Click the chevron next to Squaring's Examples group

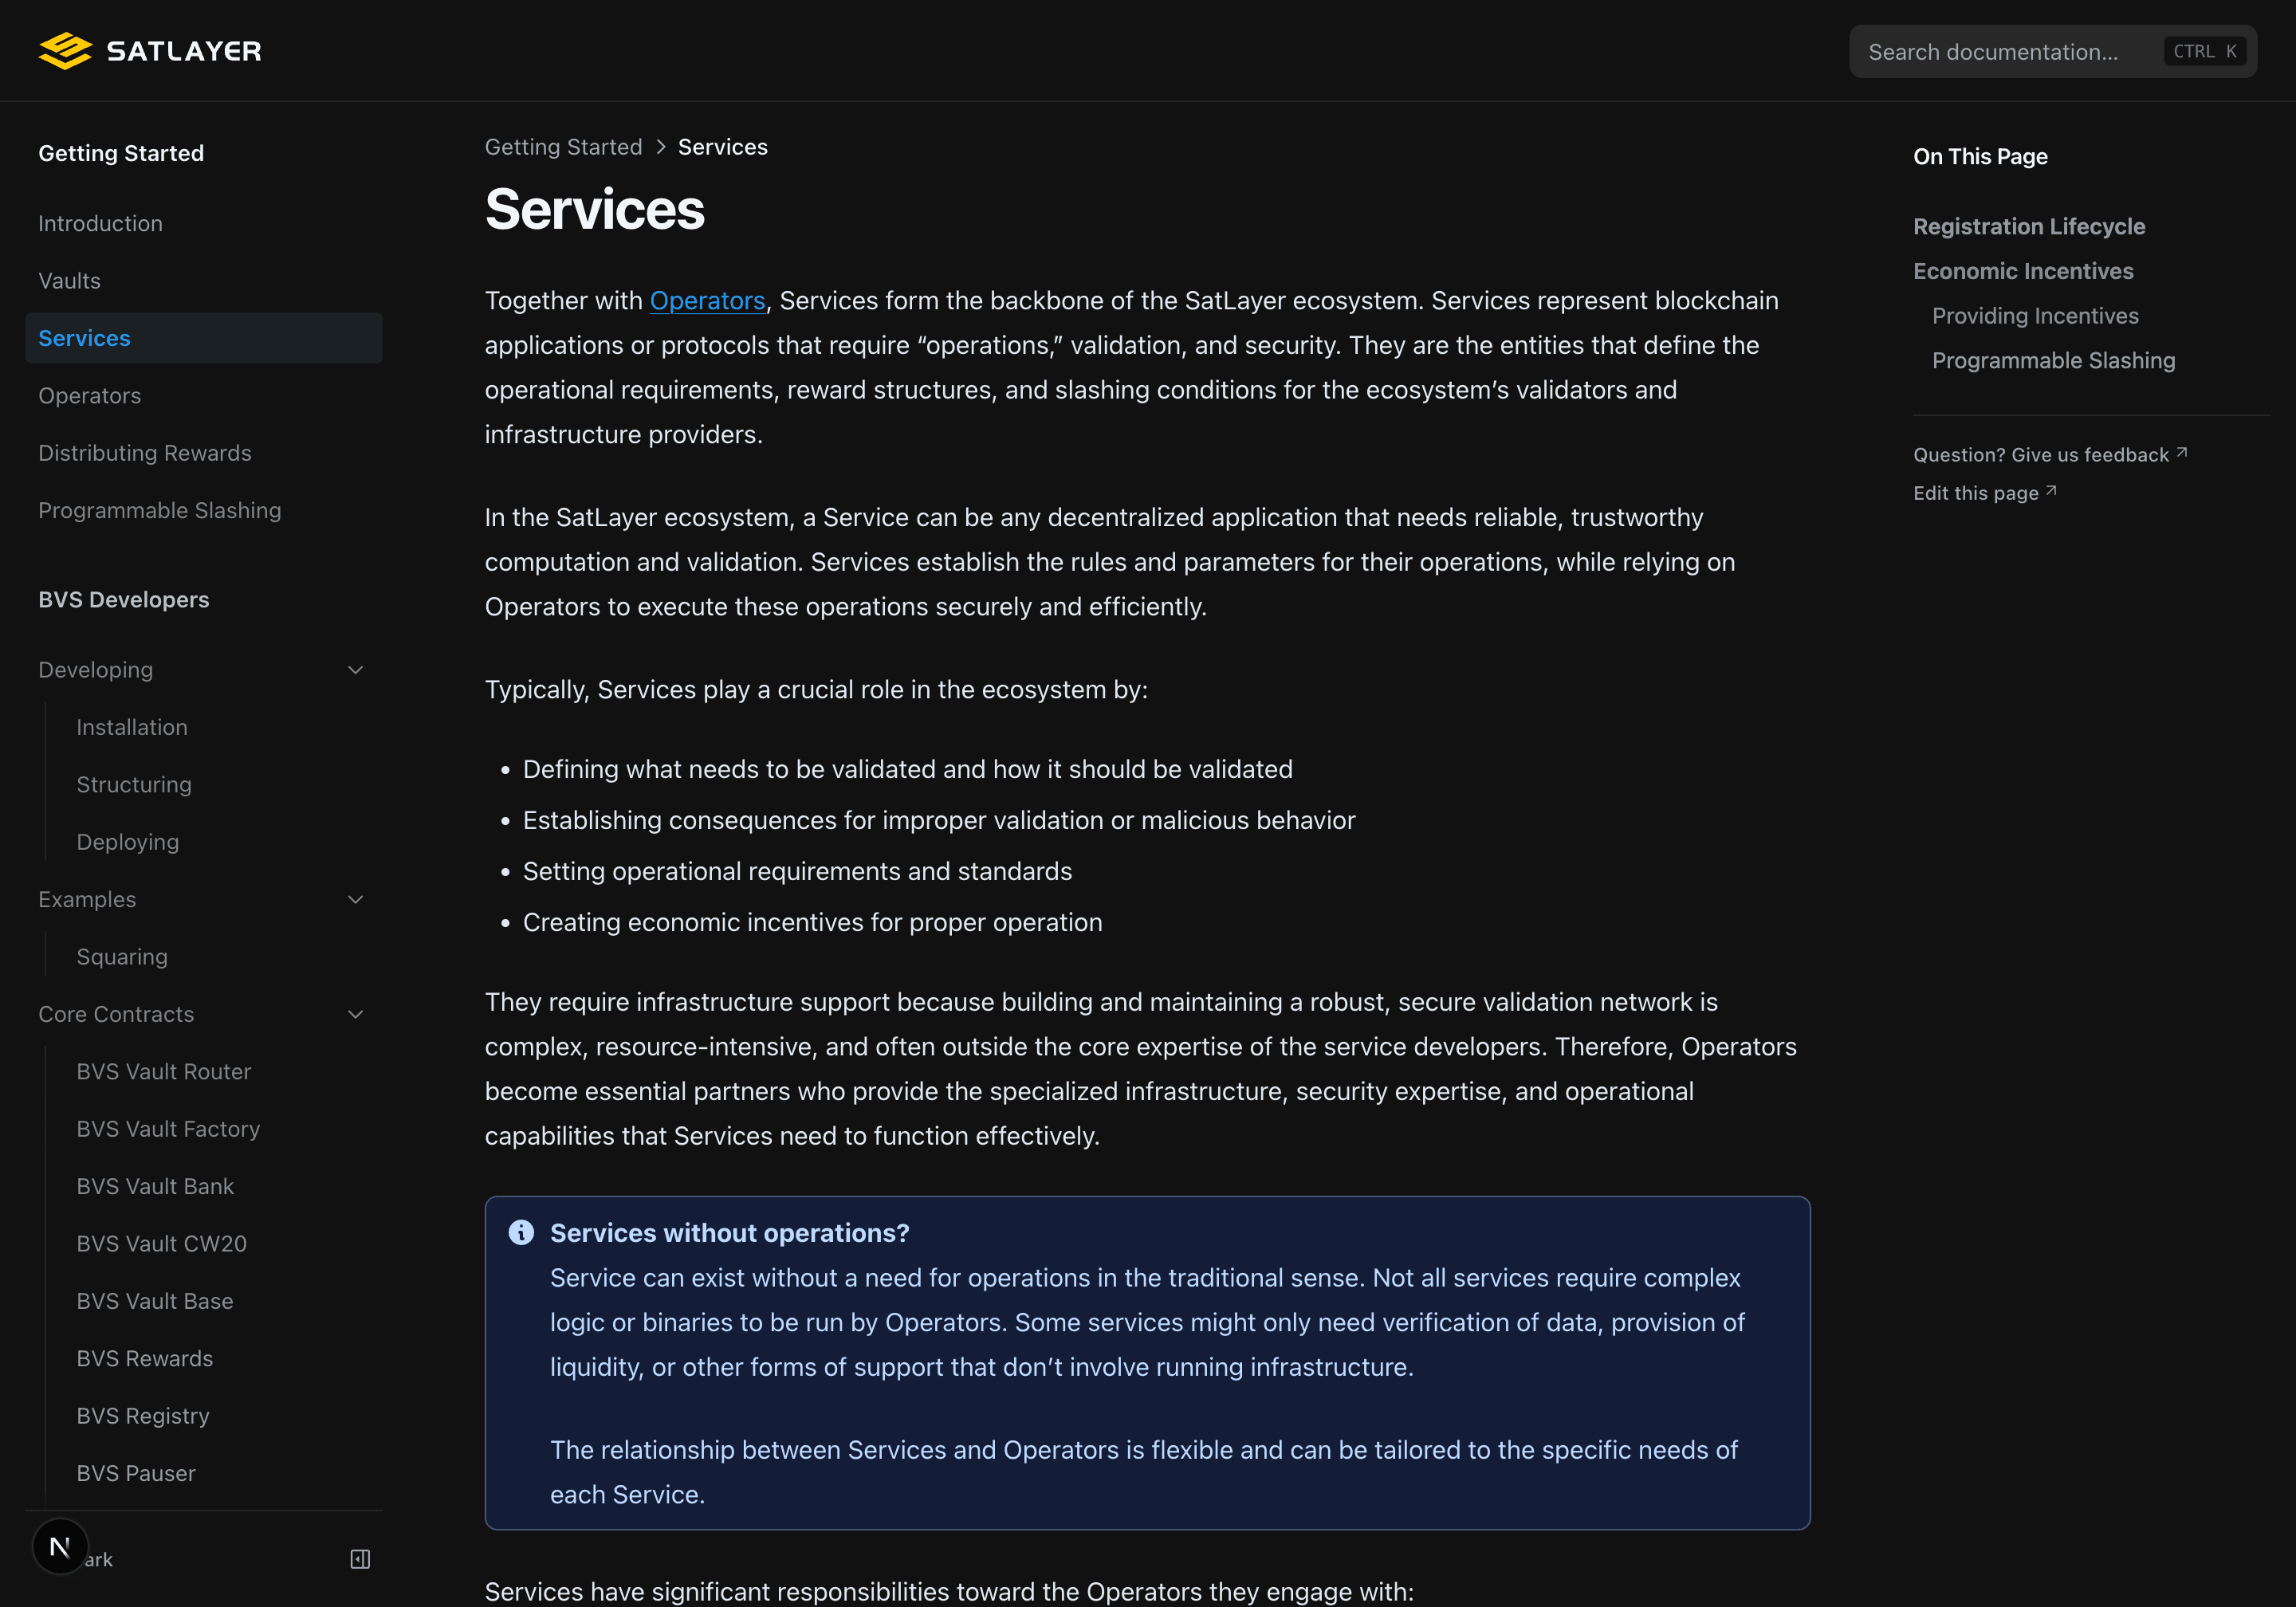click(356, 899)
